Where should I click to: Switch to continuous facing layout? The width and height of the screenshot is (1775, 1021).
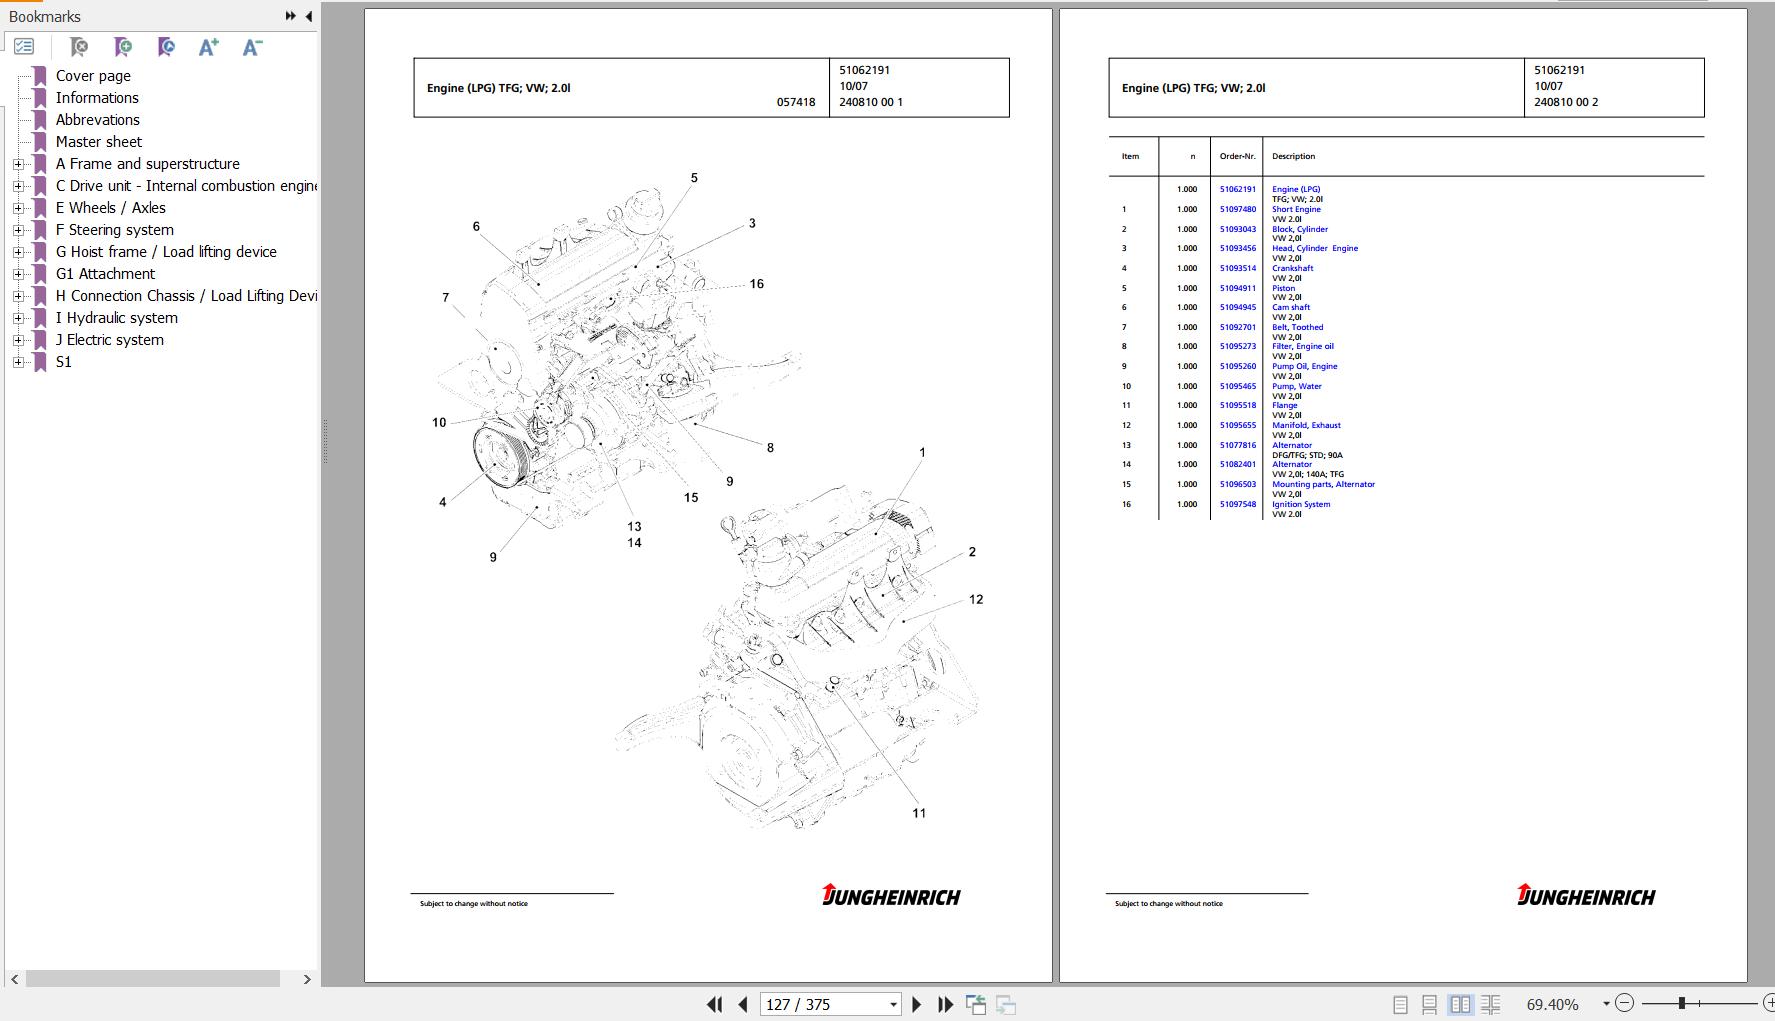pos(1490,1004)
